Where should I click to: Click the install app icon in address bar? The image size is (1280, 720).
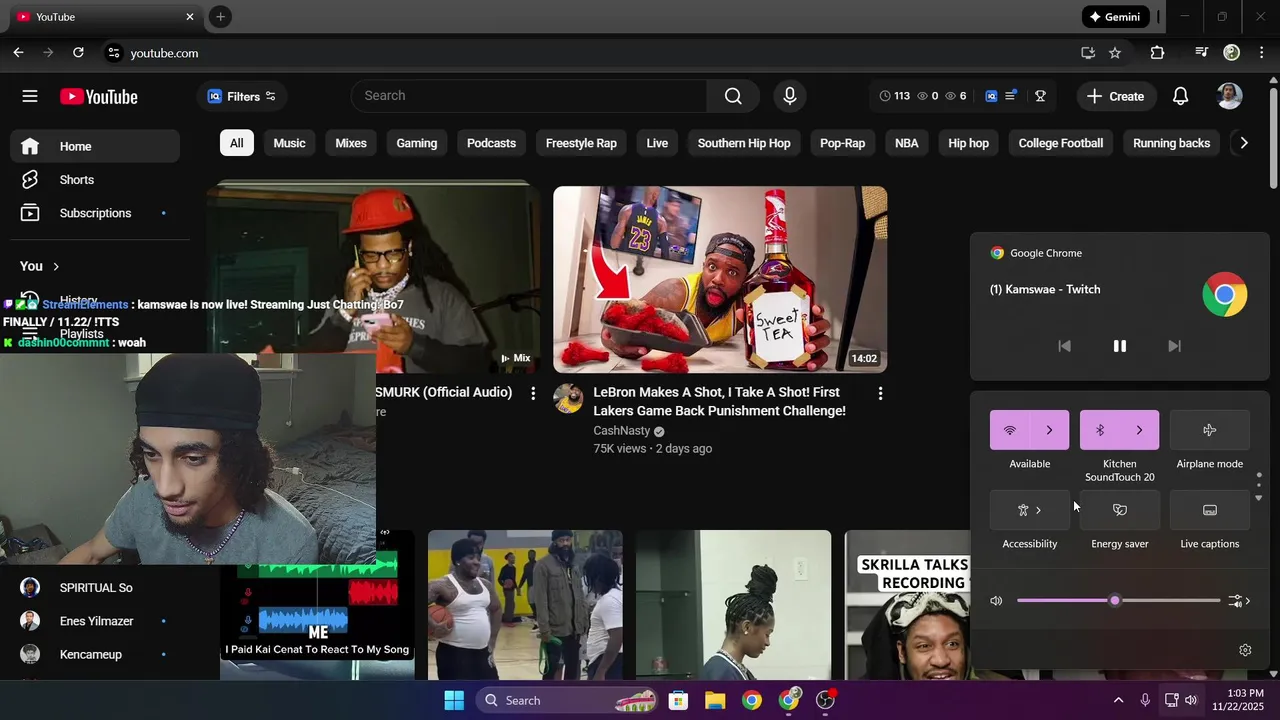coord(1088,53)
